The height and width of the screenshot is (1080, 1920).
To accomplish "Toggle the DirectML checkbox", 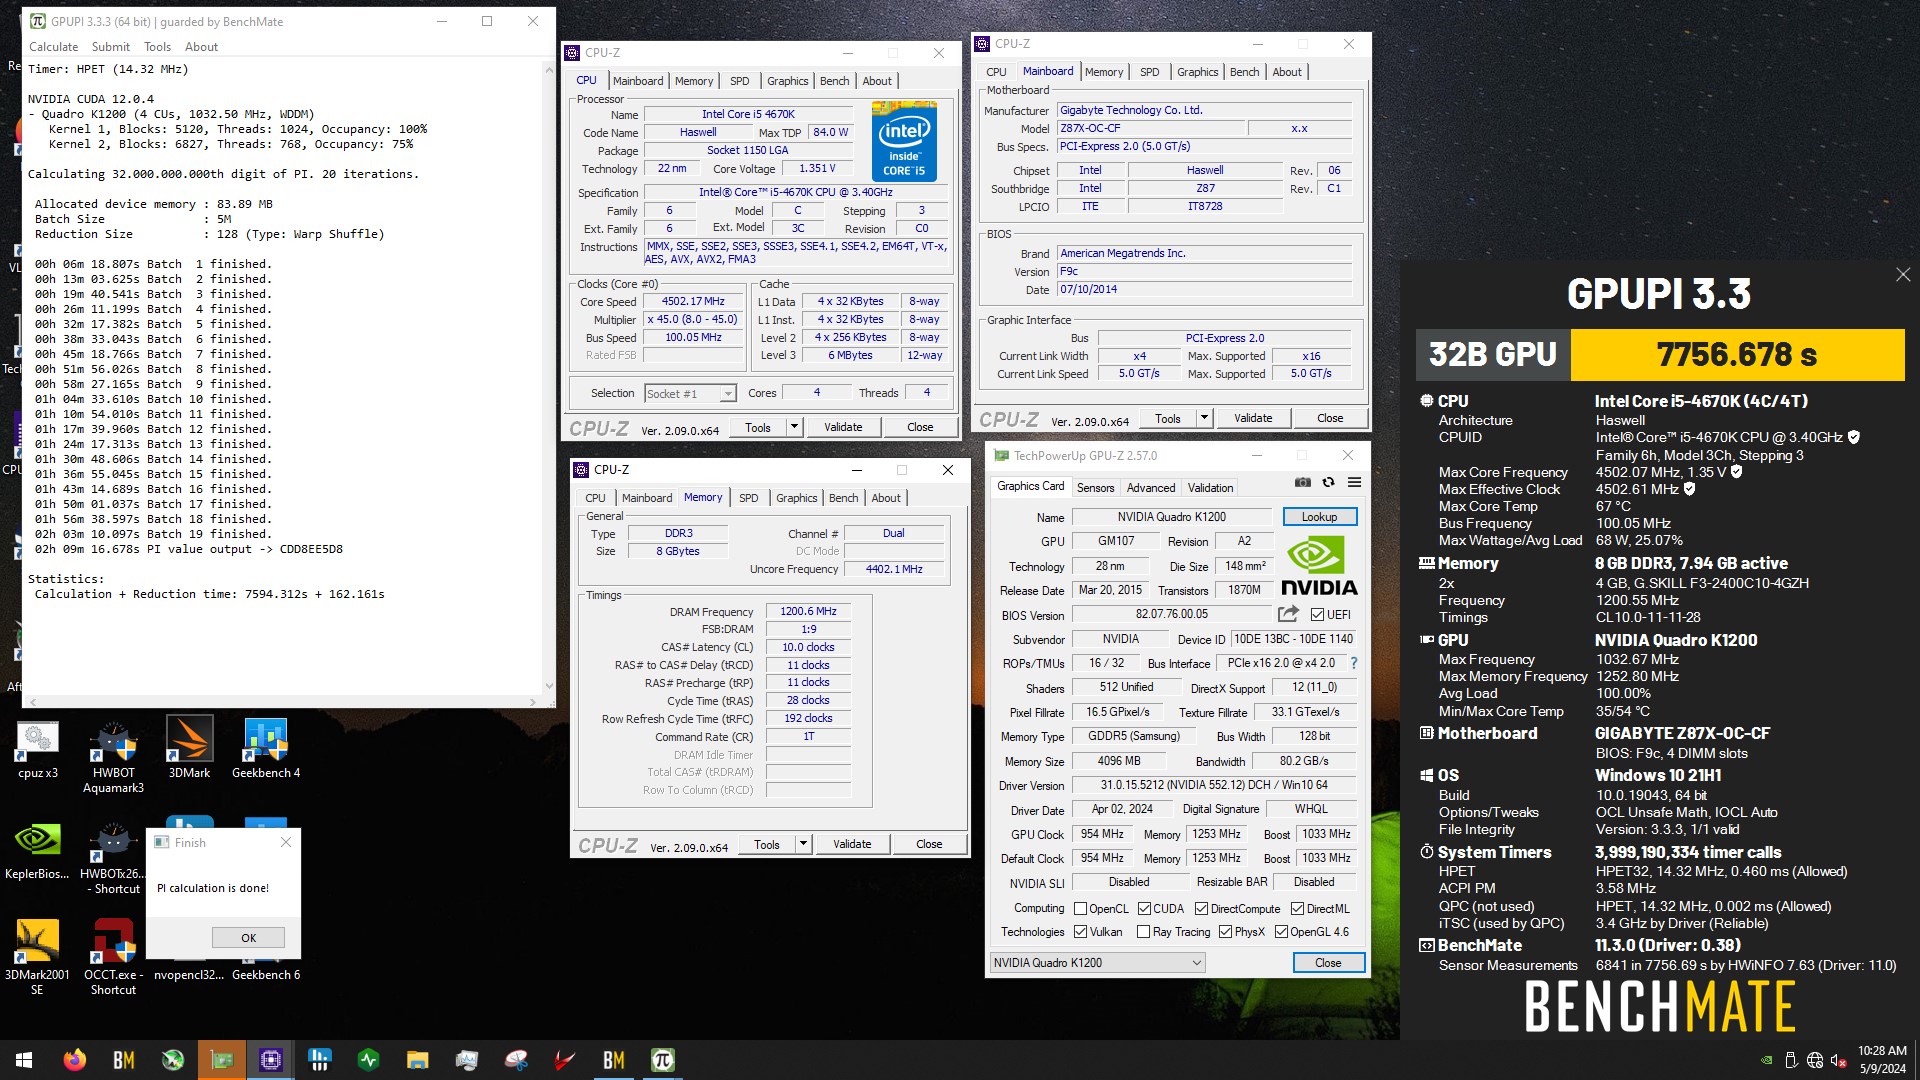I will [x=1297, y=909].
